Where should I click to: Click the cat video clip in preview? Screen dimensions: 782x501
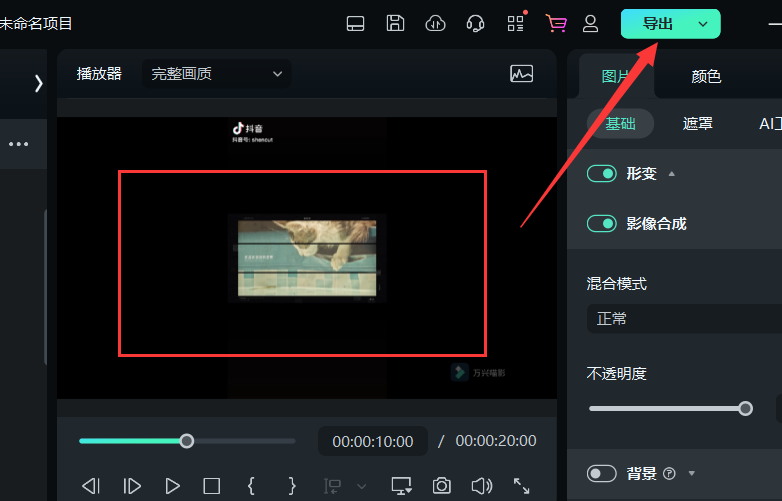point(307,258)
